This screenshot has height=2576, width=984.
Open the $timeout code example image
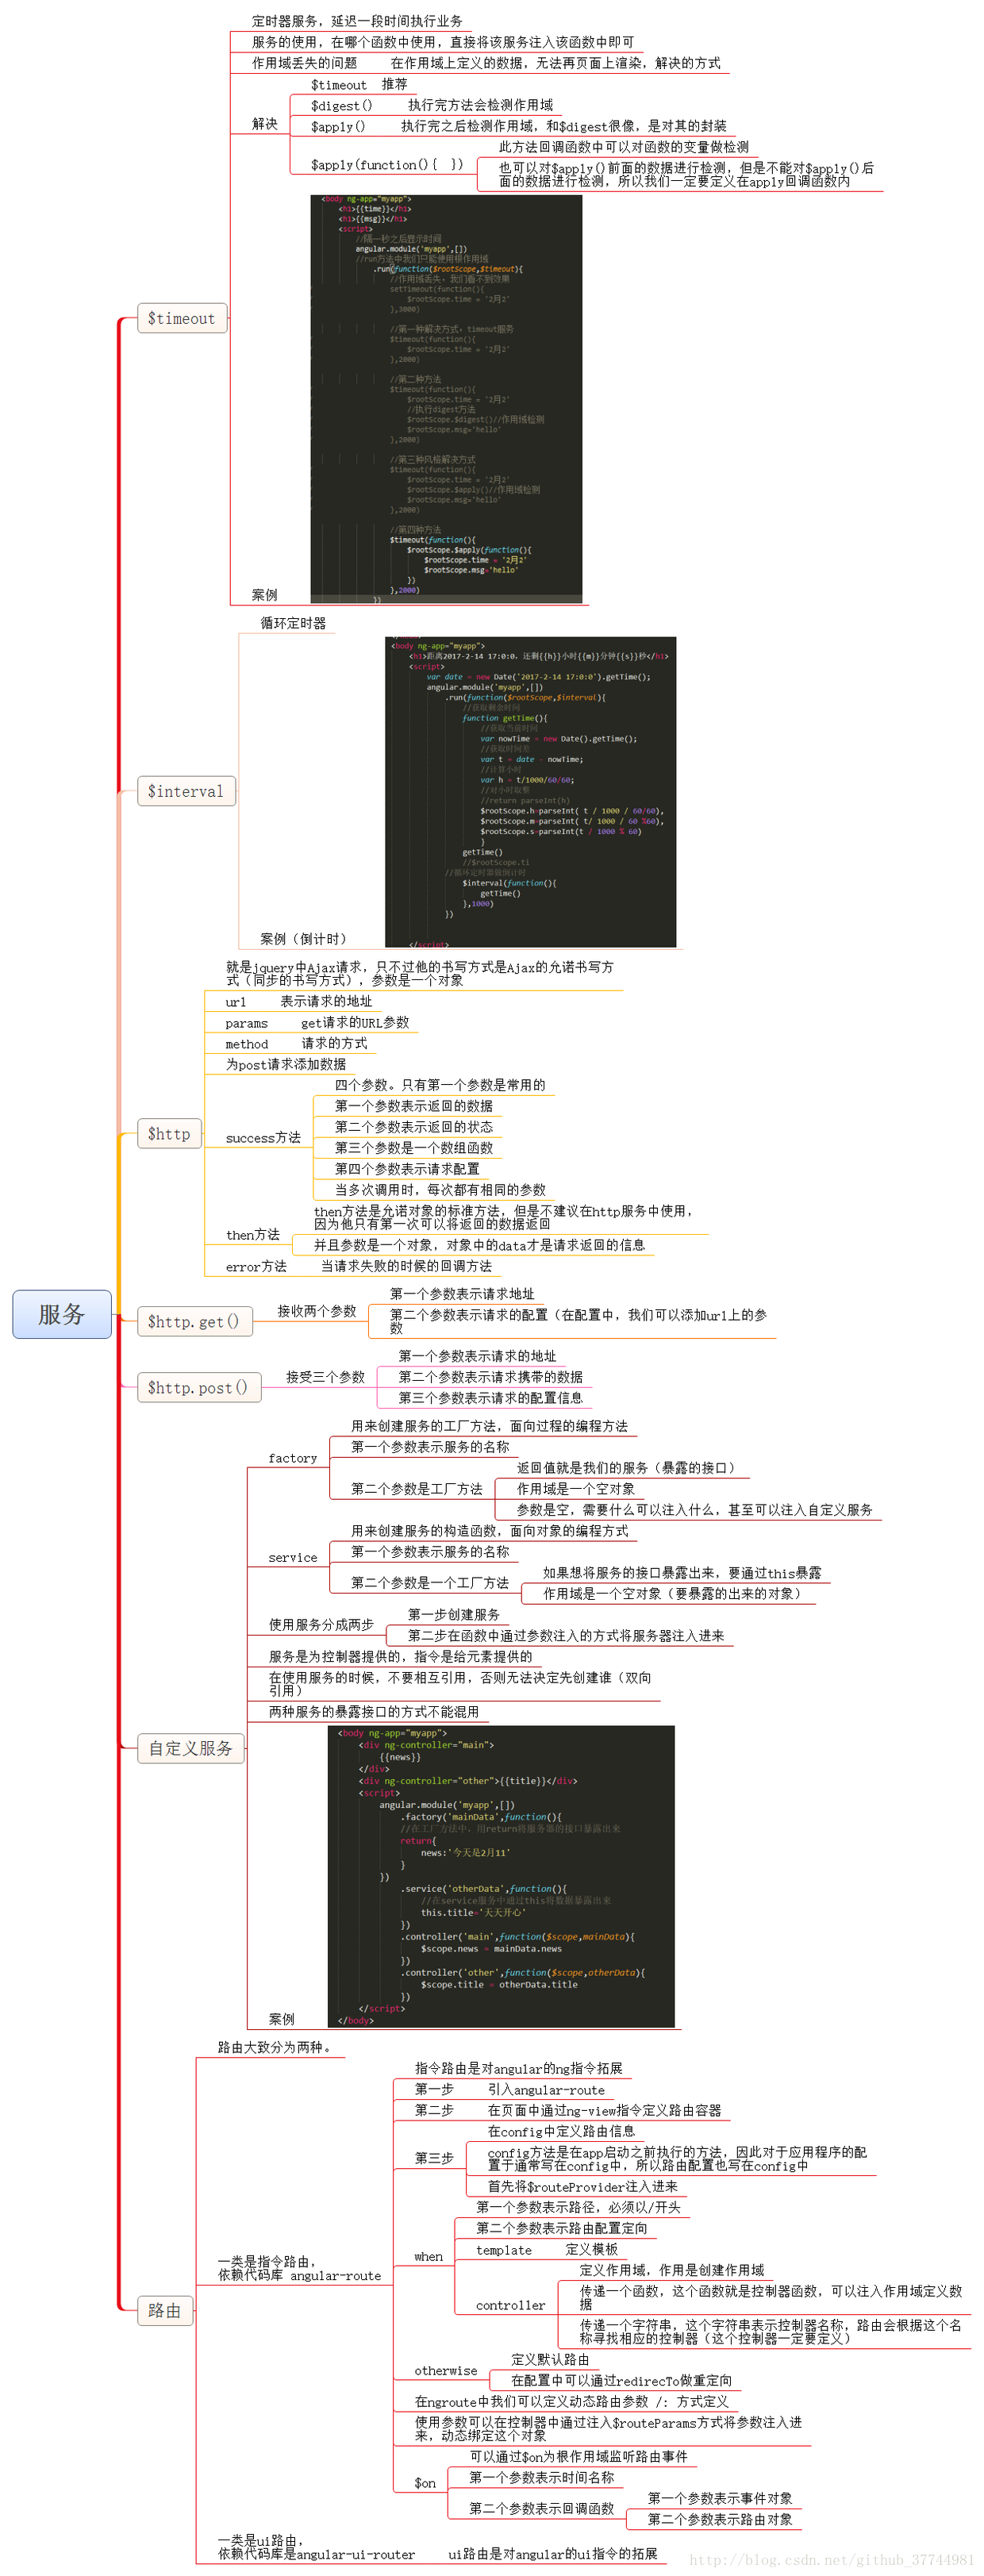[446, 399]
